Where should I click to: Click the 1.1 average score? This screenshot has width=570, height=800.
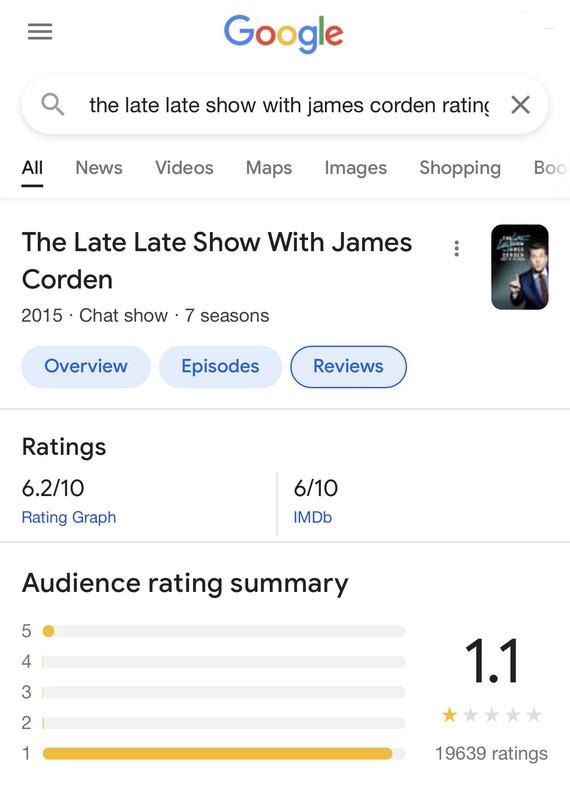[x=492, y=661]
